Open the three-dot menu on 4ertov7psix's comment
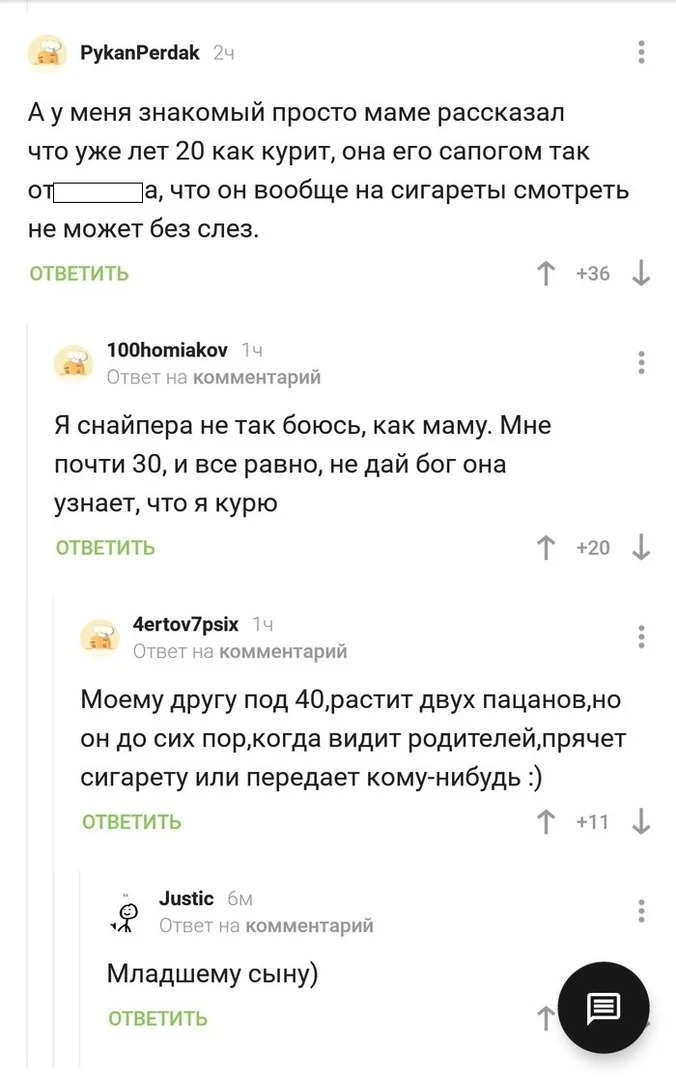This screenshot has height=1080, width=676. (x=641, y=638)
